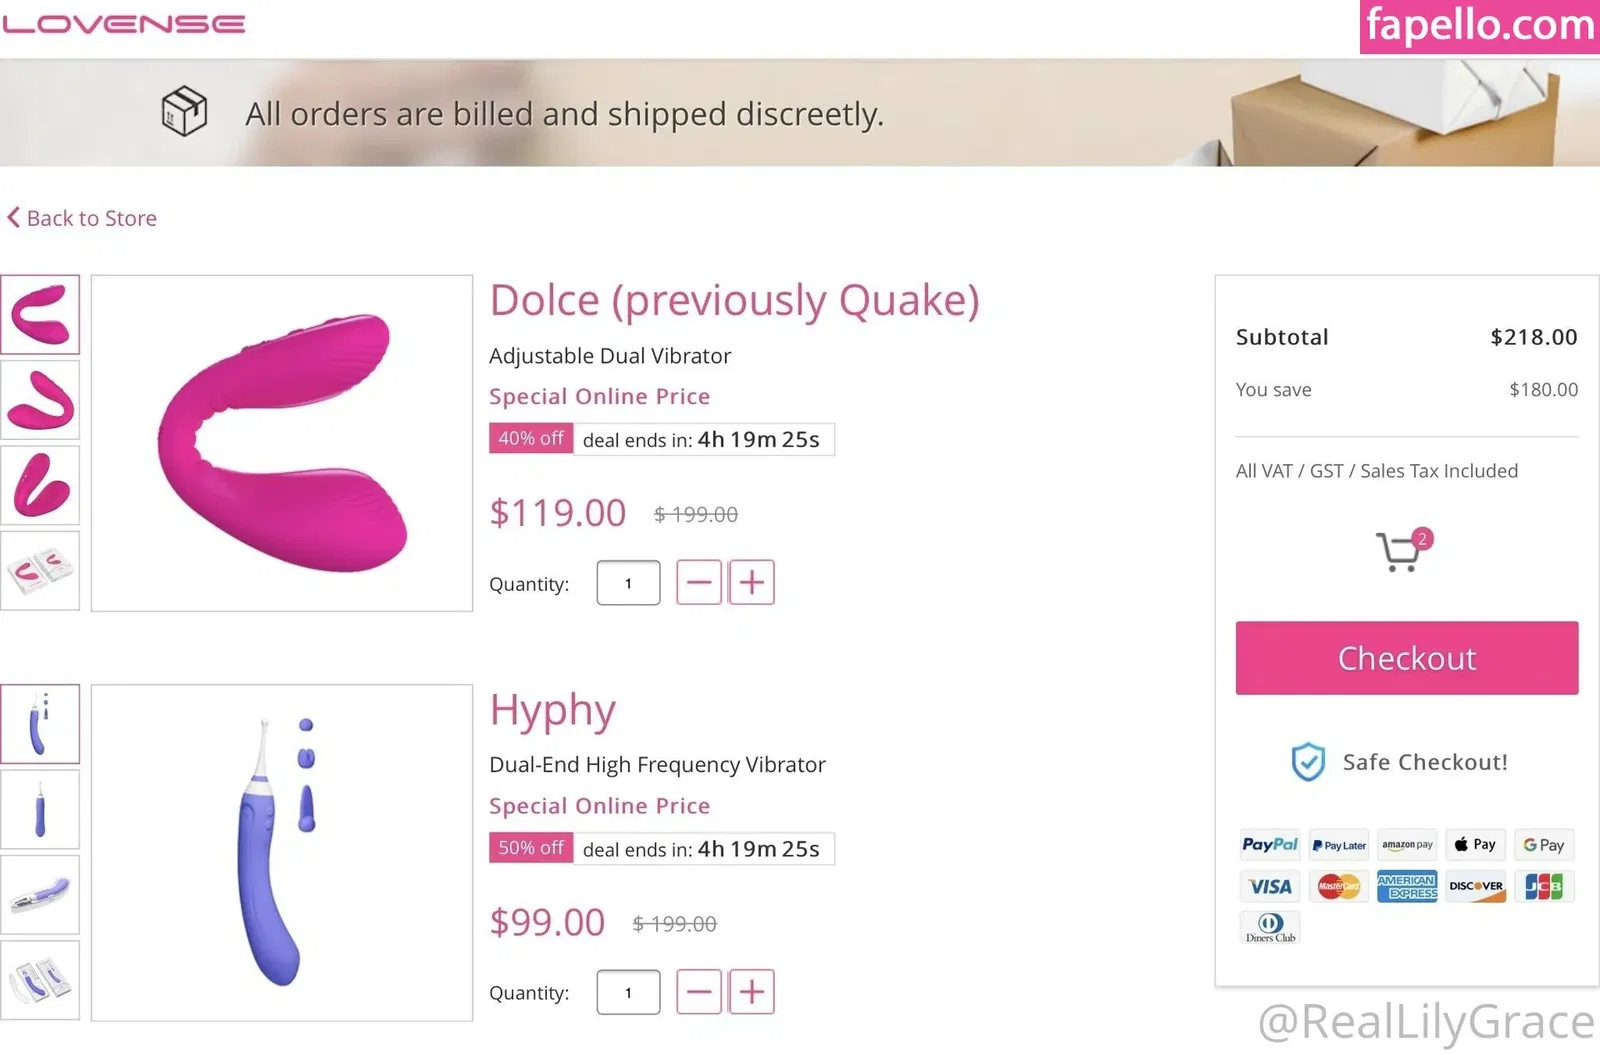Viewport: 1600px width, 1055px height.
Task: Click the Lovense logo
Action: [x=124, y=24]
